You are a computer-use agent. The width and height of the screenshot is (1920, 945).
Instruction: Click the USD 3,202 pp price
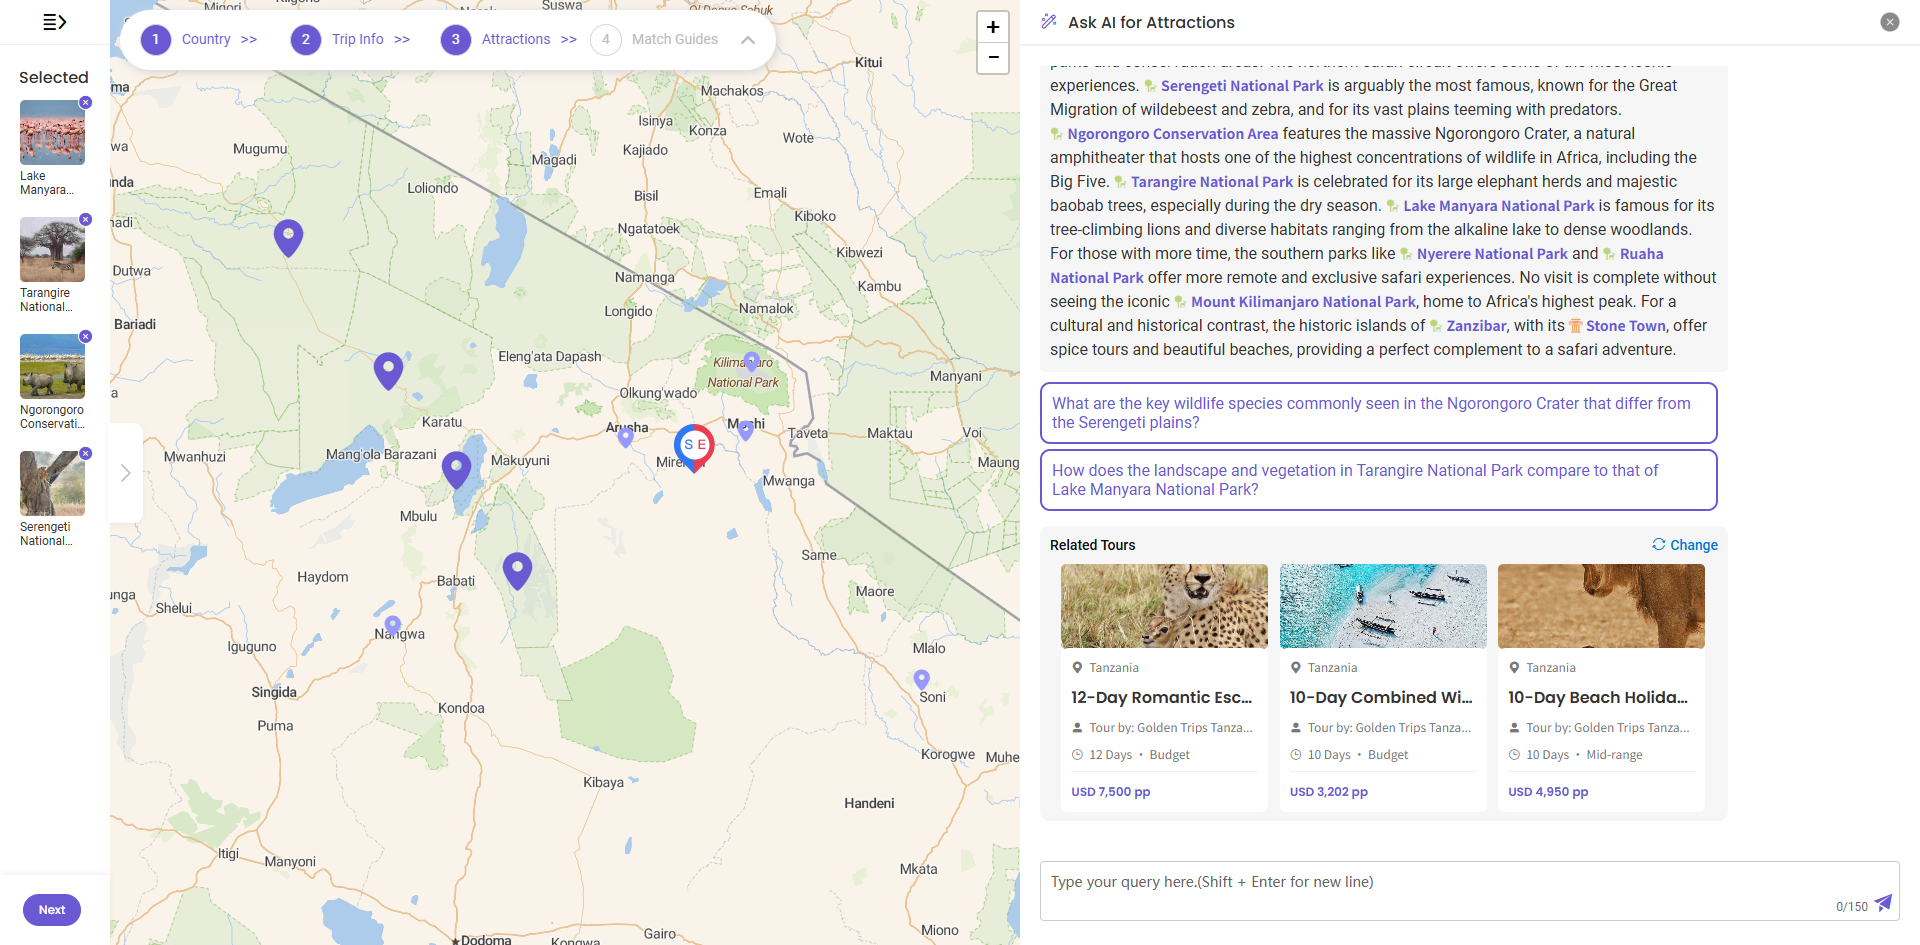pos(1328,792)
